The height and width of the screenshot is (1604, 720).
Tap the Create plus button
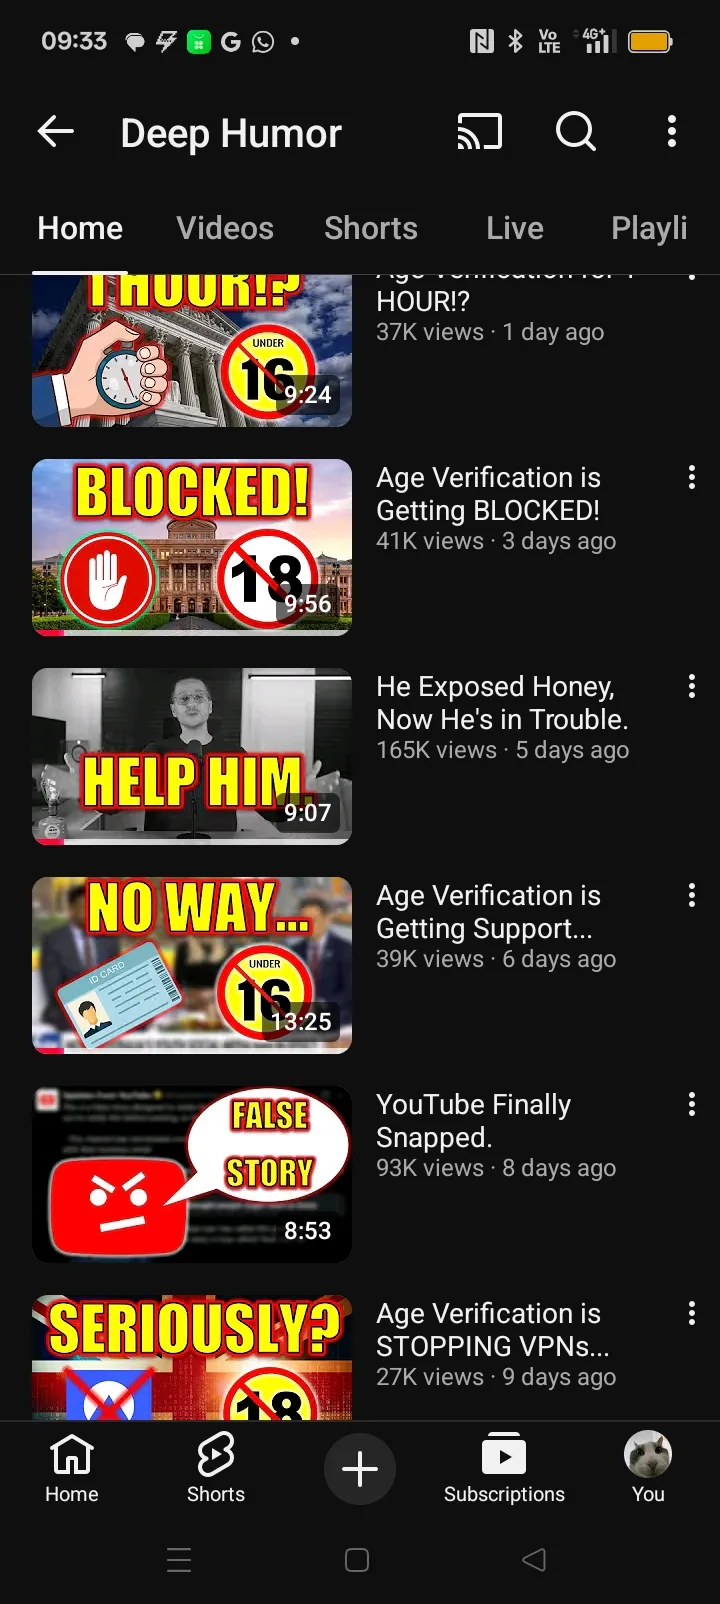click(x=360, y=1468)
